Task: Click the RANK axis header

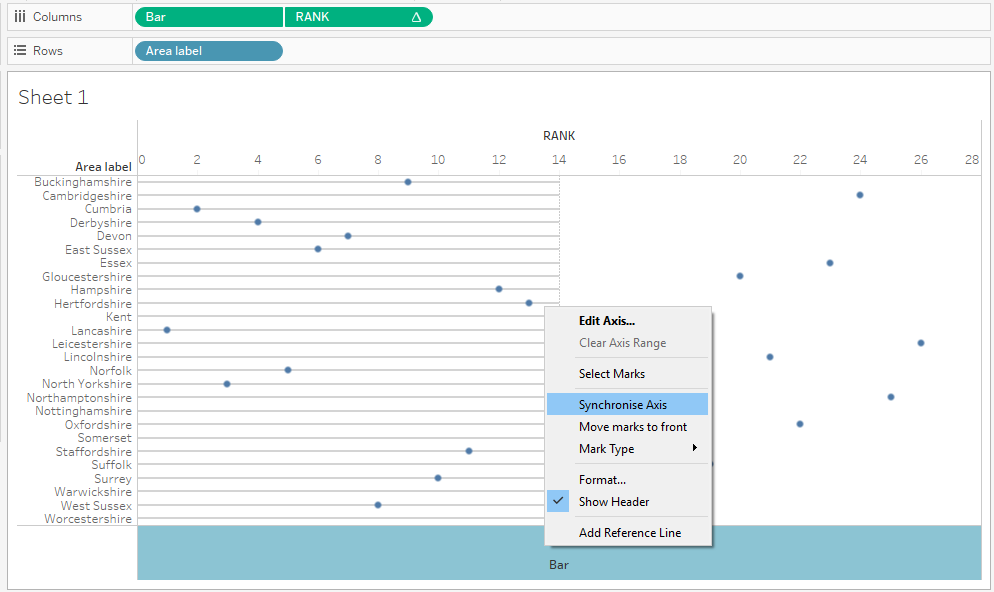Action: (558, 135)
